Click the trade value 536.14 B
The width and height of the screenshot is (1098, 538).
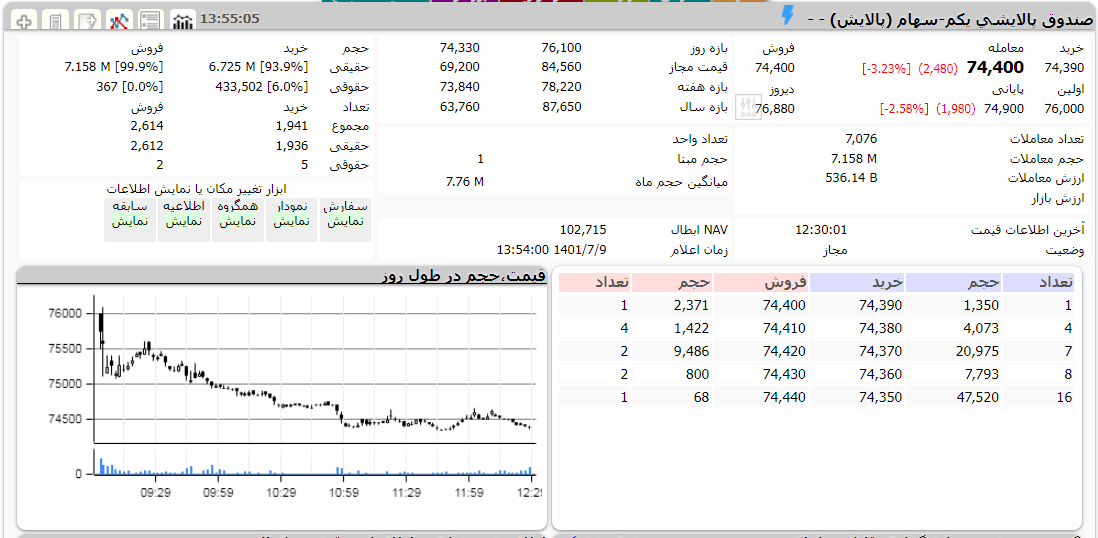point(852,177)
